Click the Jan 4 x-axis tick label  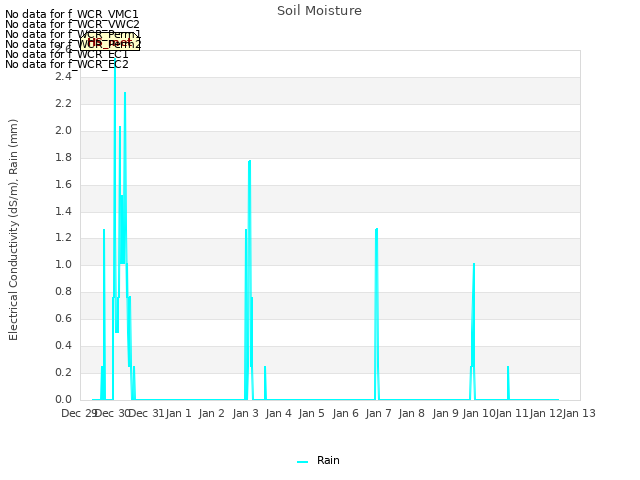278,413
